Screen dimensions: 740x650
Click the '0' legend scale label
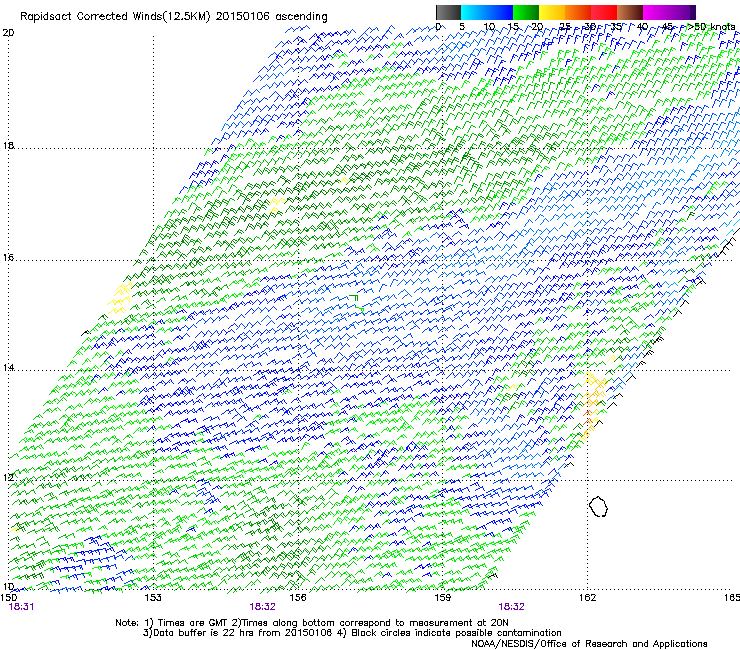point(438,27)
